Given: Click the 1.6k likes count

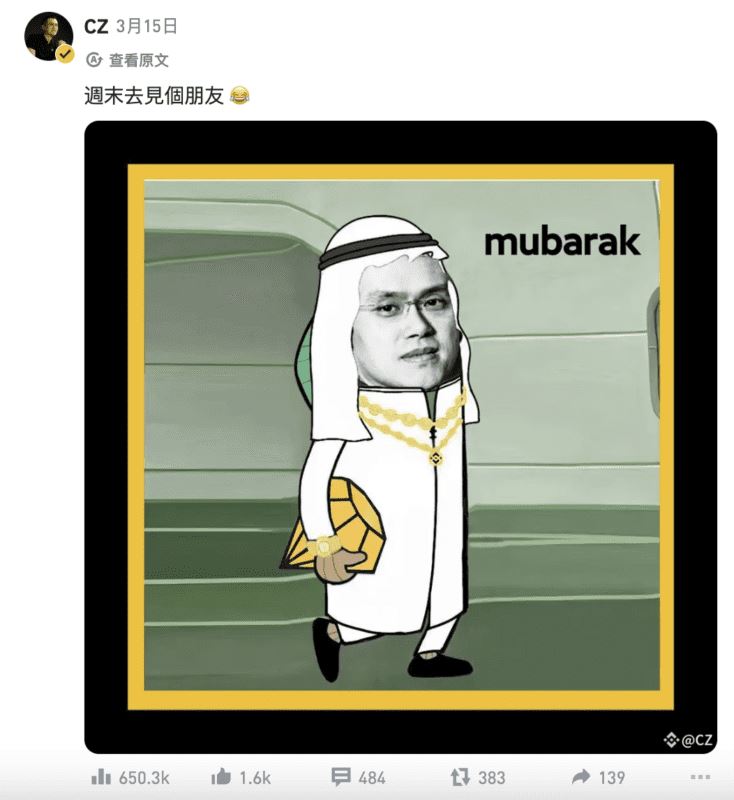Looking at the screenshot, I should [x=255, y=778].
